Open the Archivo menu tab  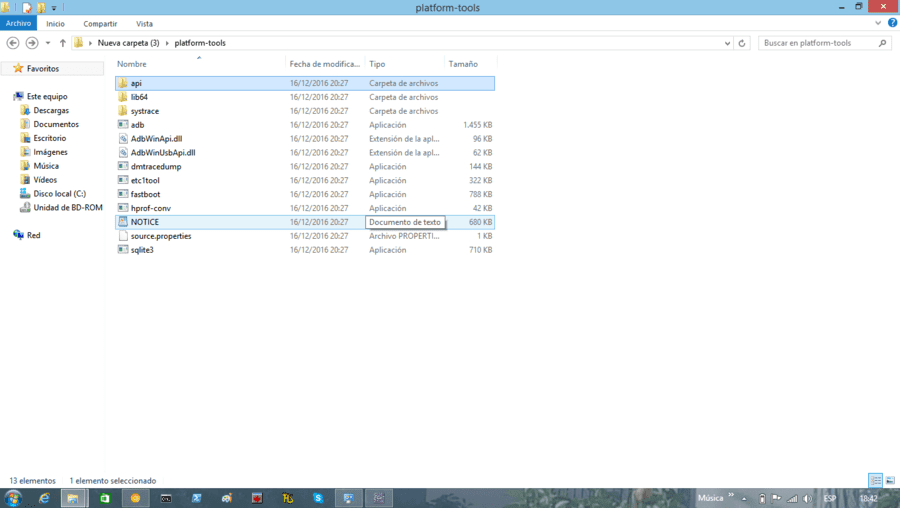tap(18, 23)
